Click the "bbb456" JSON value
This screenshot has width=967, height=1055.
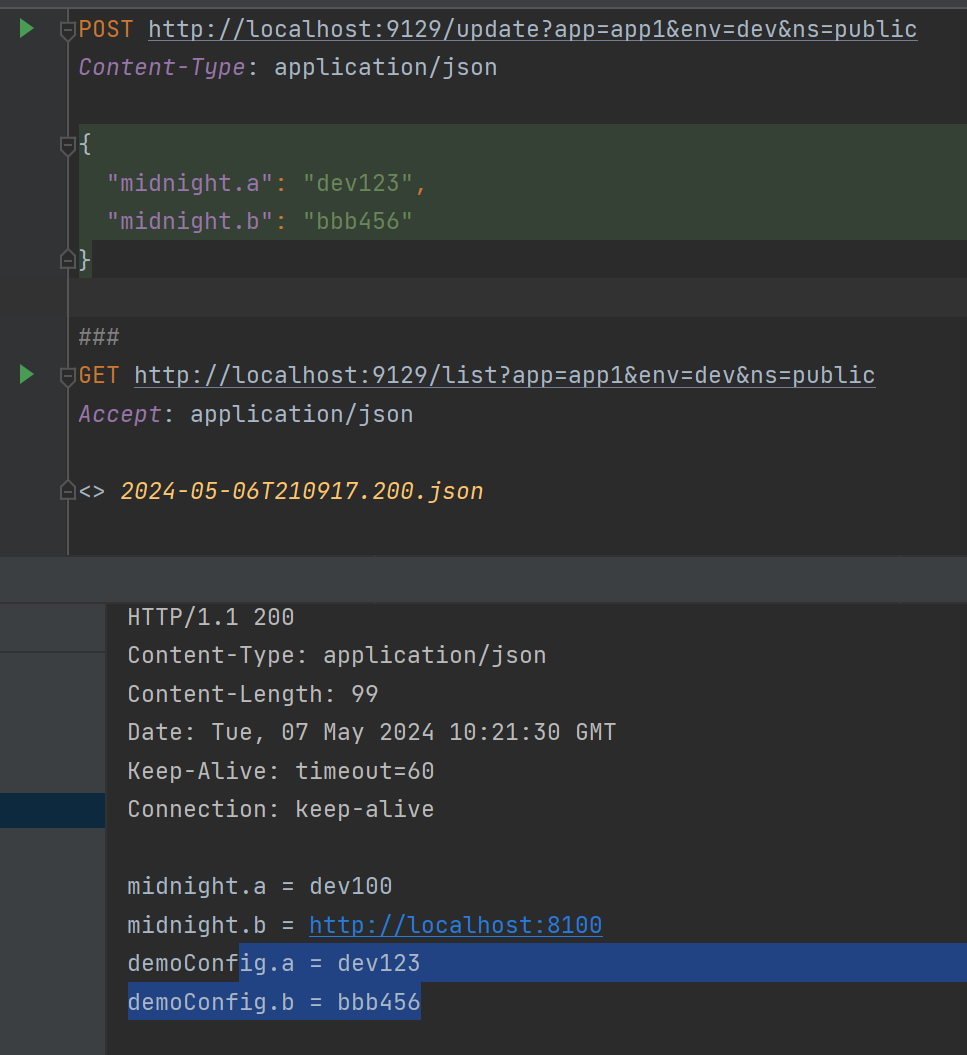357,221
